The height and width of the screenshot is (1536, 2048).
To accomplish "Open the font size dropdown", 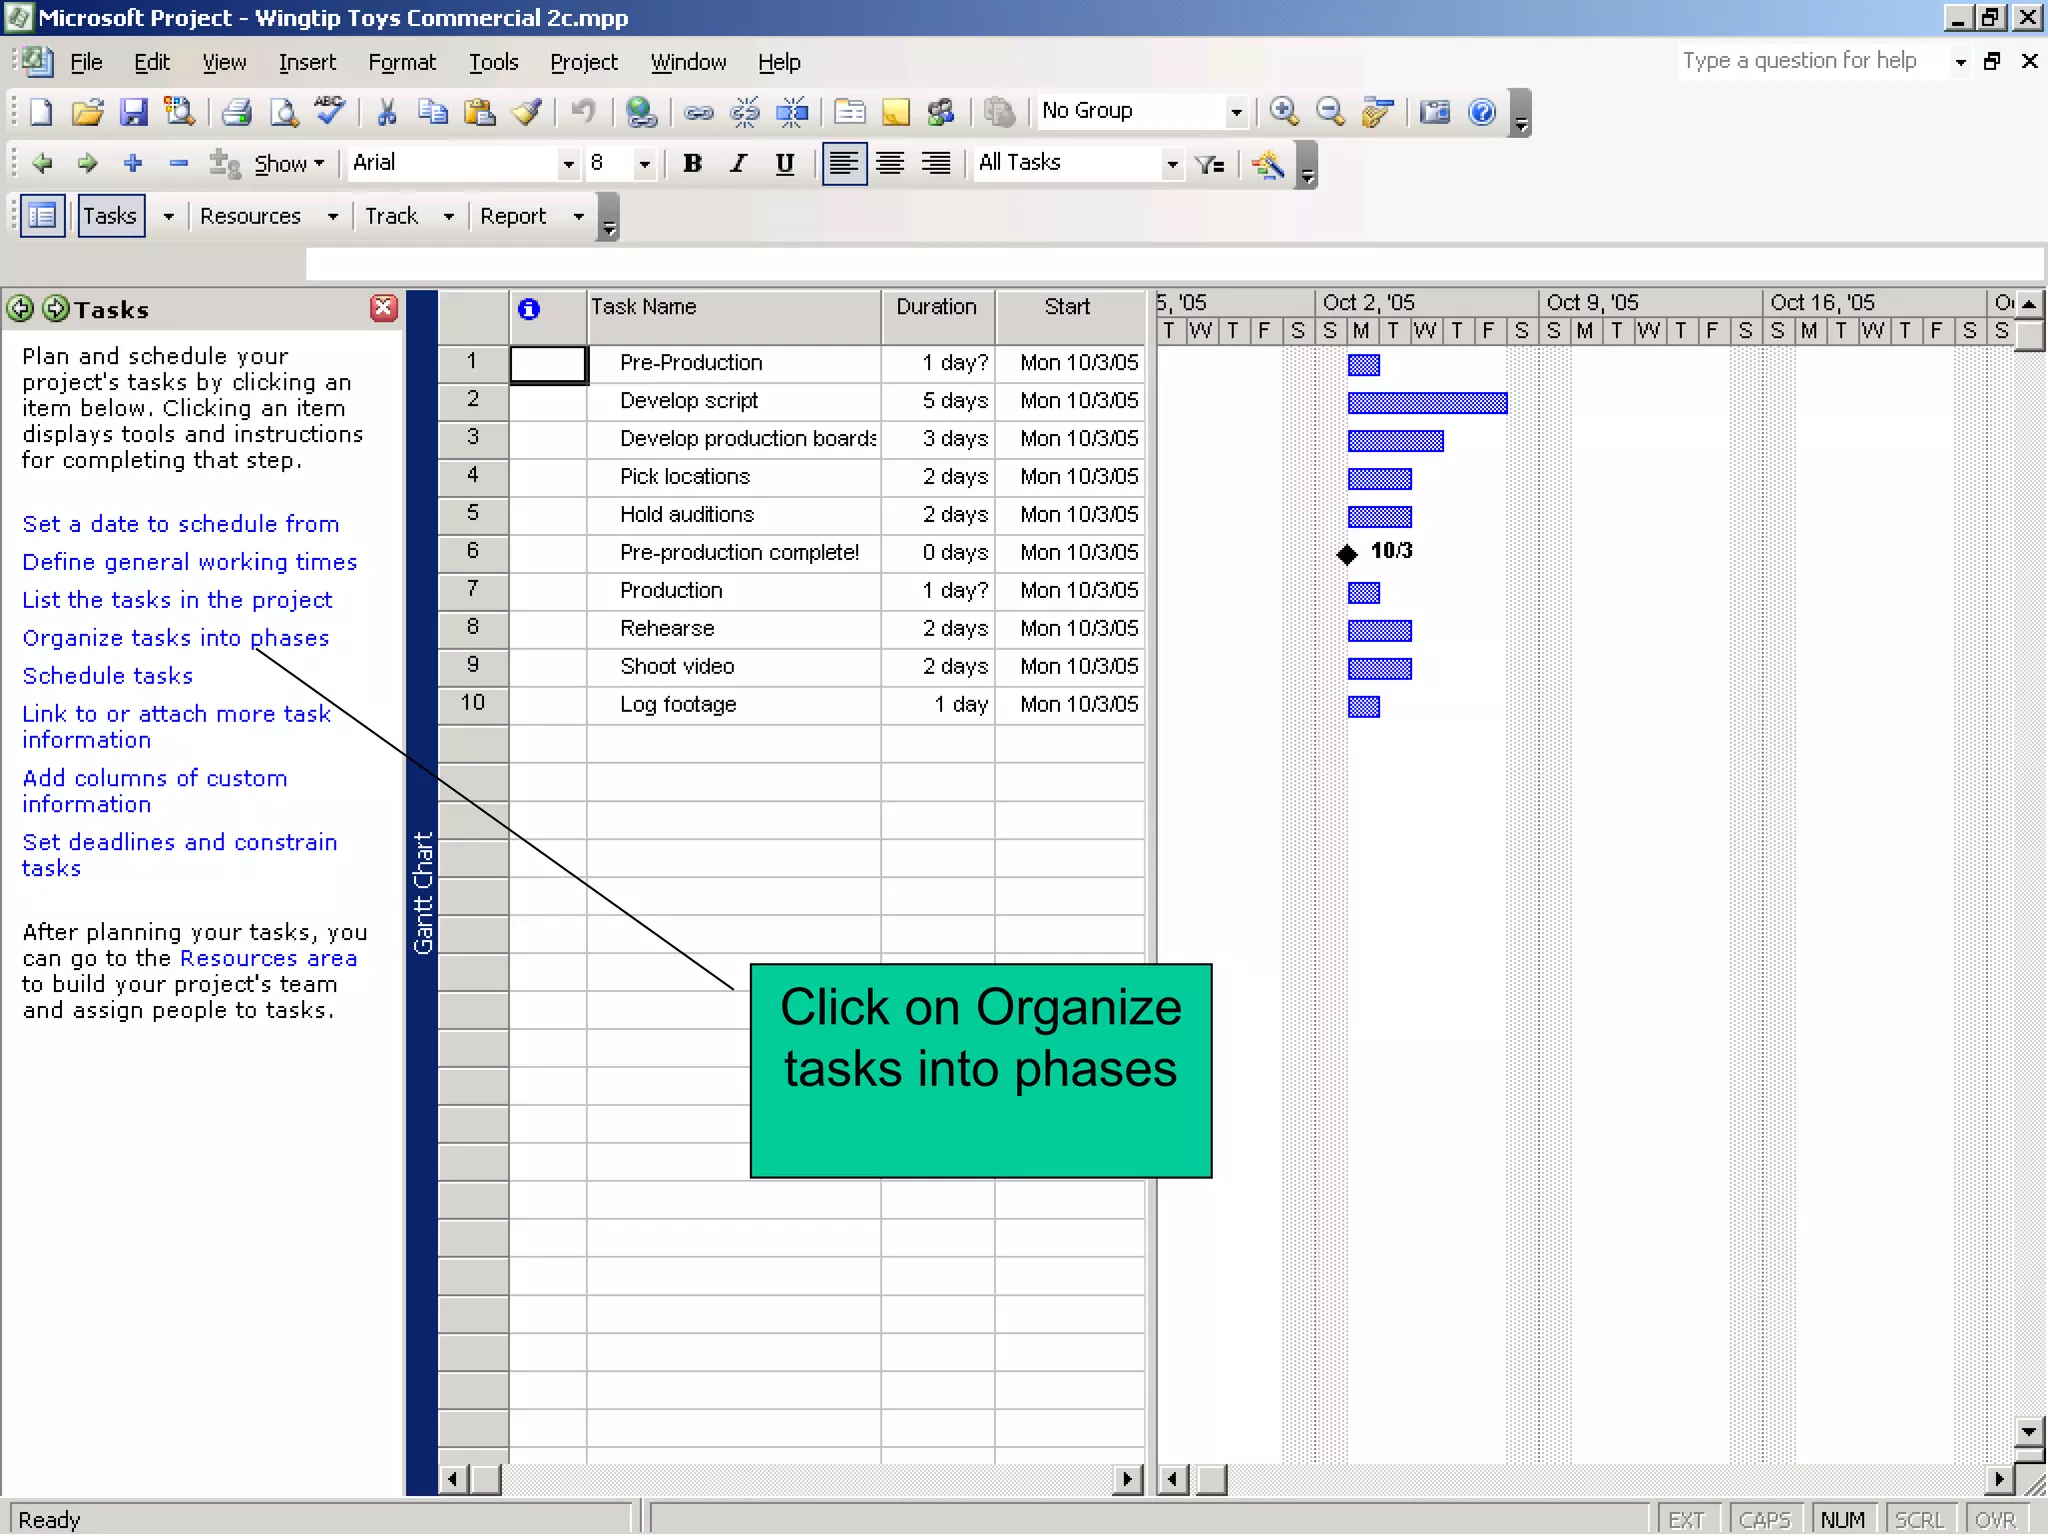I will tap(645, 164).
